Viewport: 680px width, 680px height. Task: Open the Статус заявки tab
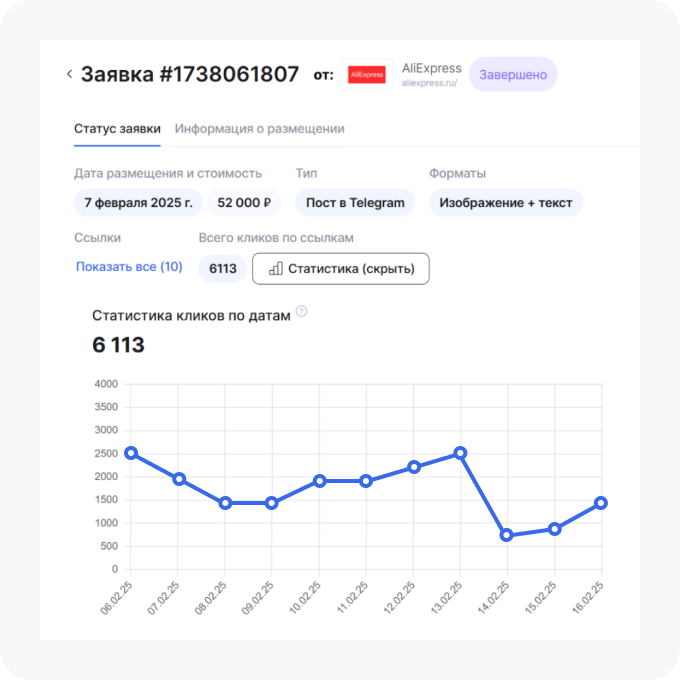117,129
